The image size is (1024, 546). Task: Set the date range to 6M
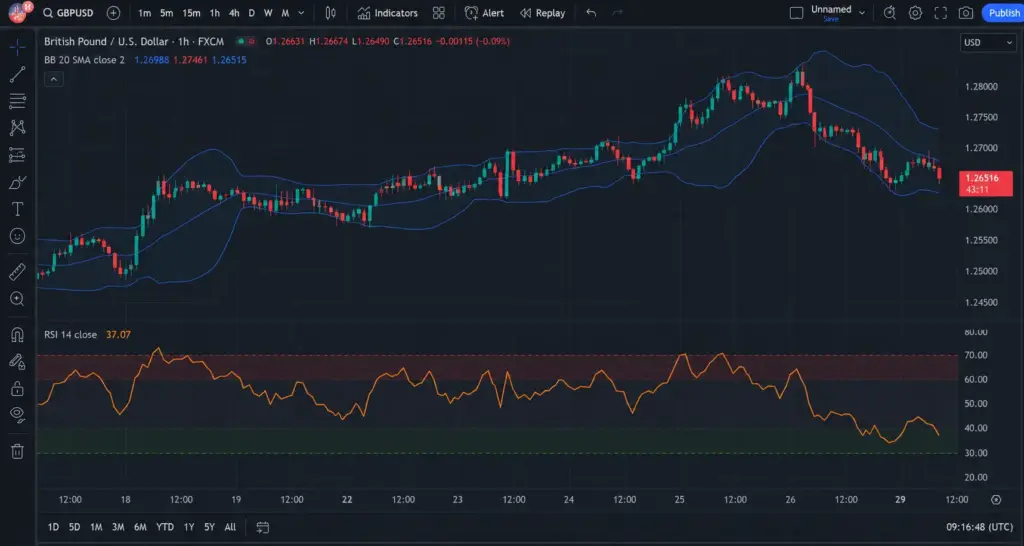click(140, 527)
